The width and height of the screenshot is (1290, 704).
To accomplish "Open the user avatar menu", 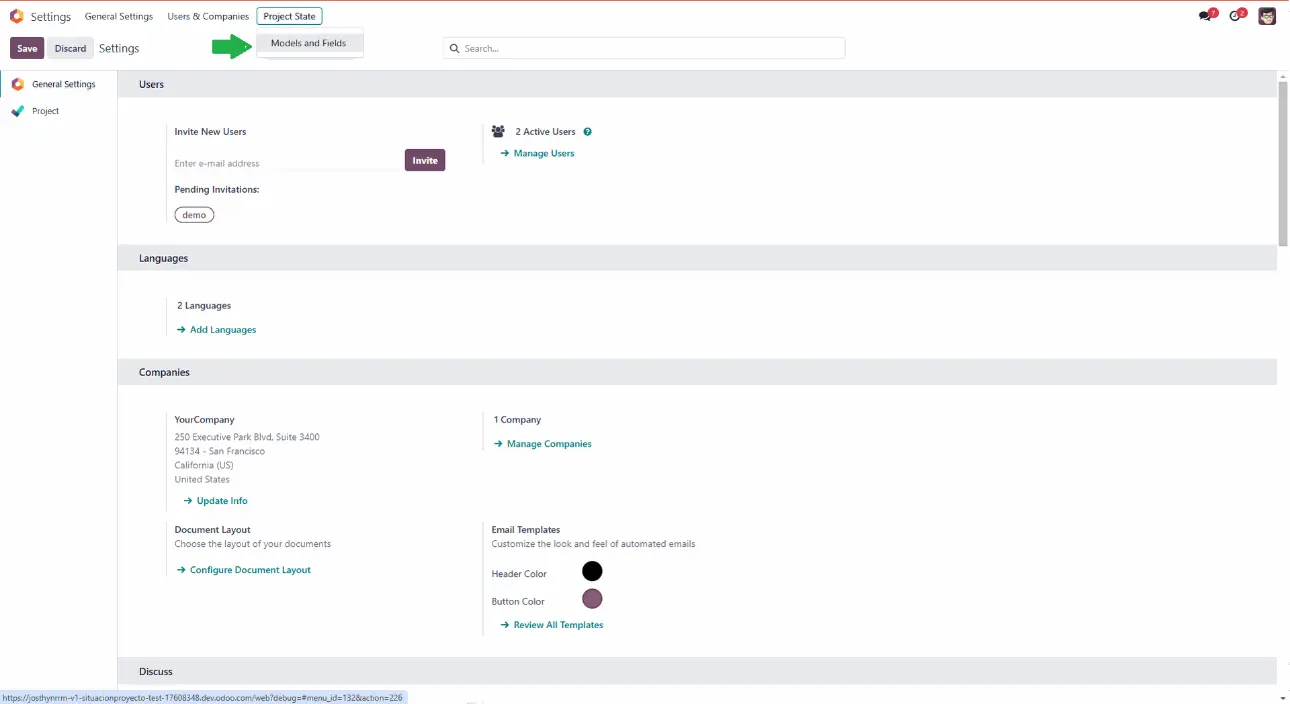I will (1267, 16).
